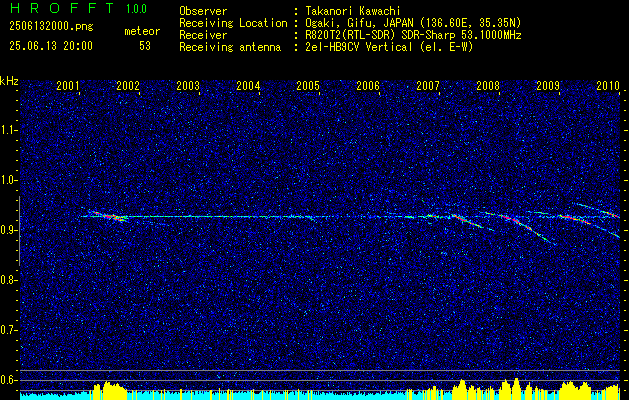629x400 pixels.
Task: Click the meteor count label
Action: (x=142, y=31)
